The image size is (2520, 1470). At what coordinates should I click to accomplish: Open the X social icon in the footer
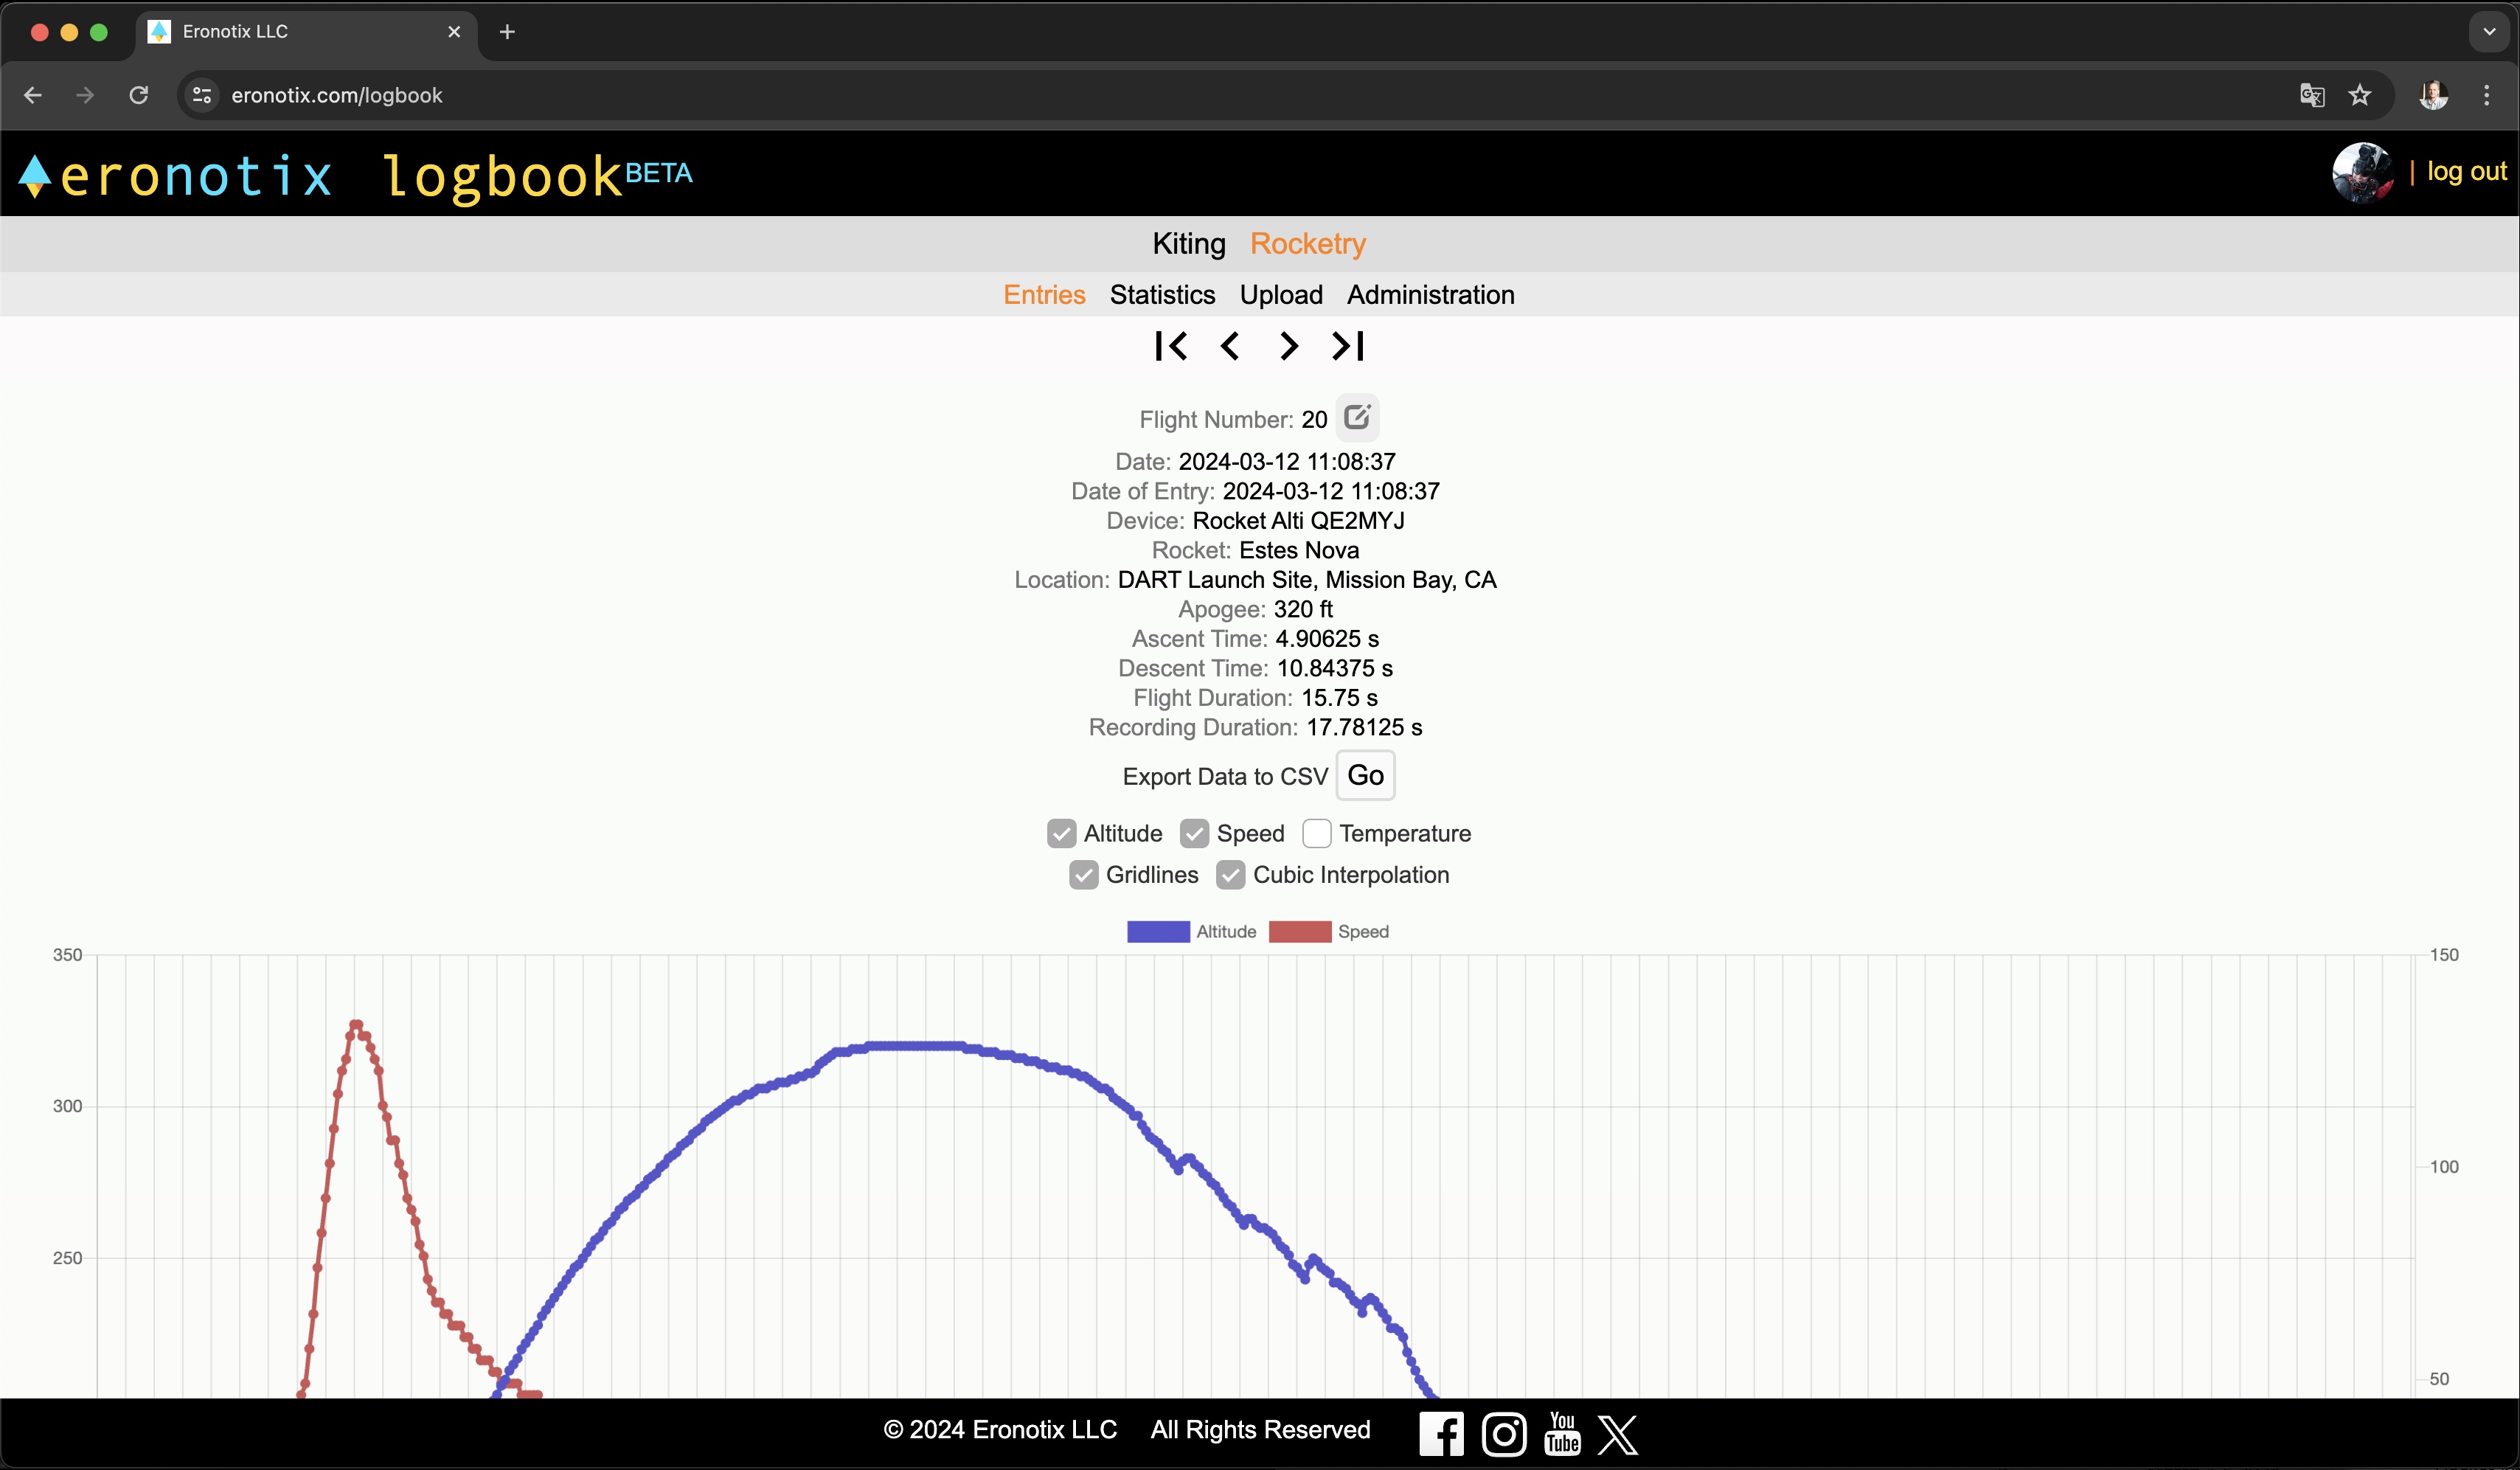click(x=1618, y=1433)
